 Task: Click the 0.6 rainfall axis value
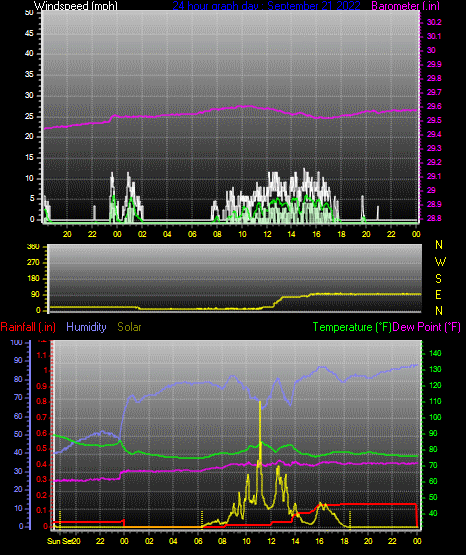pyautogui.click(x=42, y=433)
